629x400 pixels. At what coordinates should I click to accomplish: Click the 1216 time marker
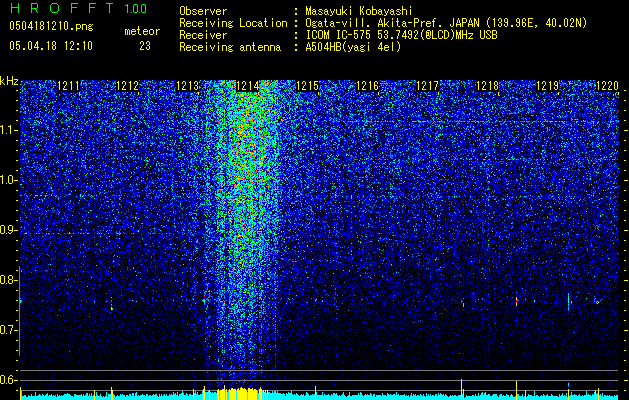367,86
